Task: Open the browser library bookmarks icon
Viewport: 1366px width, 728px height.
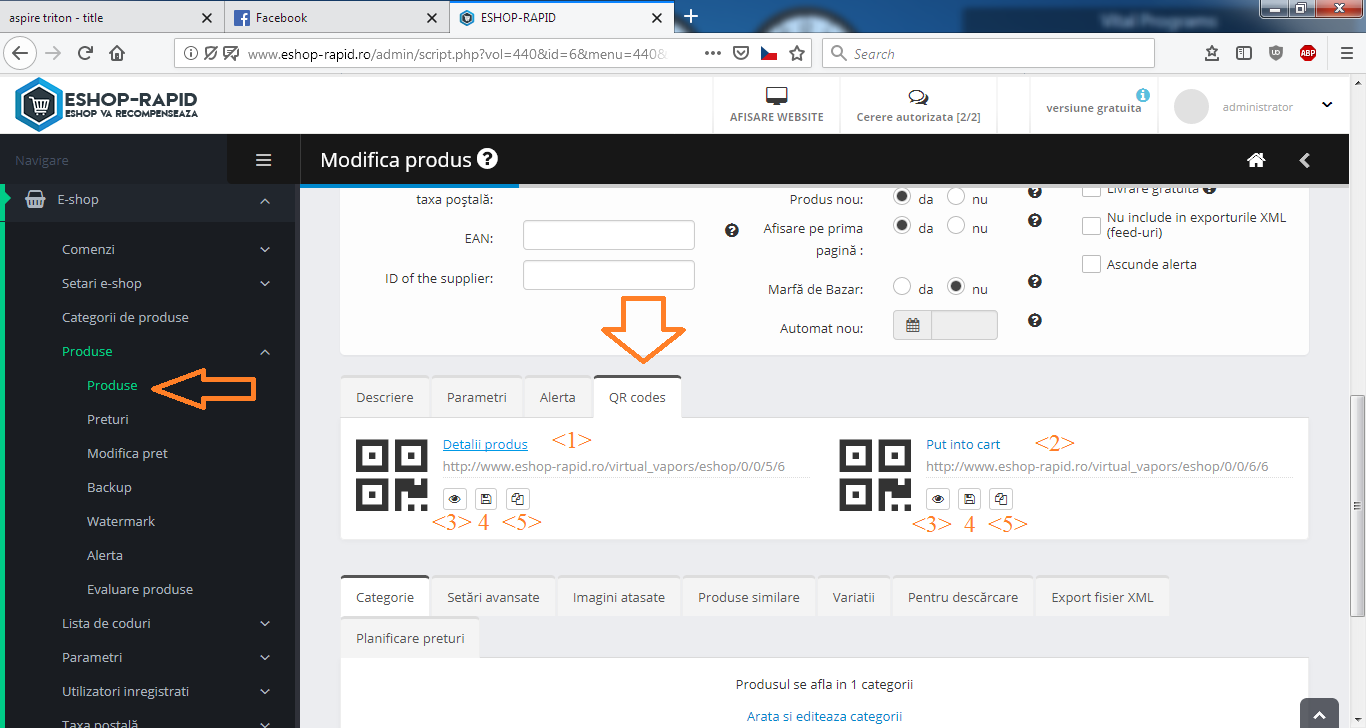Action: point(1212,53)
